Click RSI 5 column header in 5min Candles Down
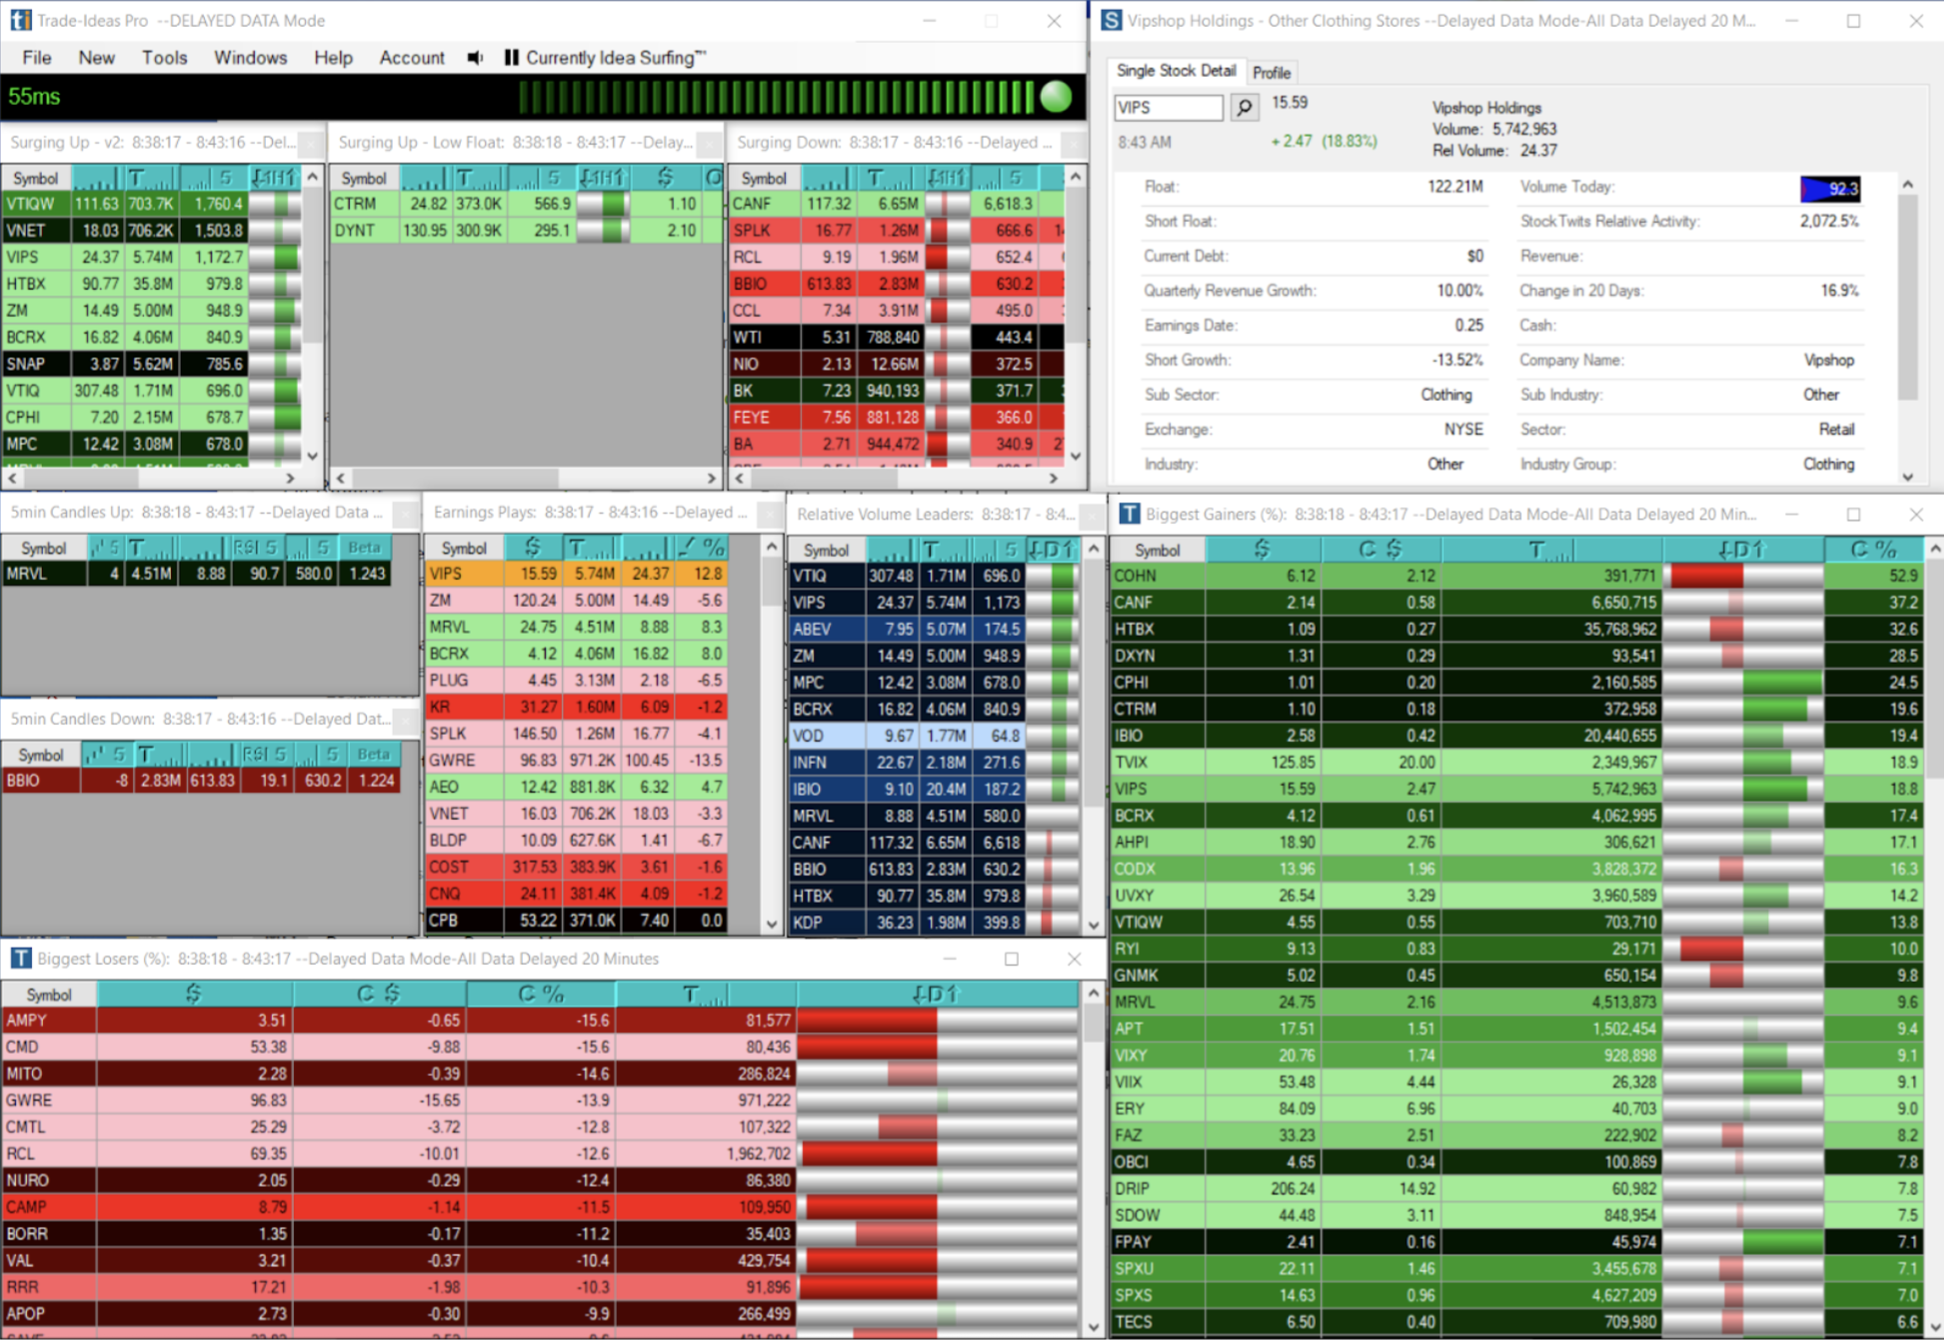 pyautogui.click(x=265, y=754)
